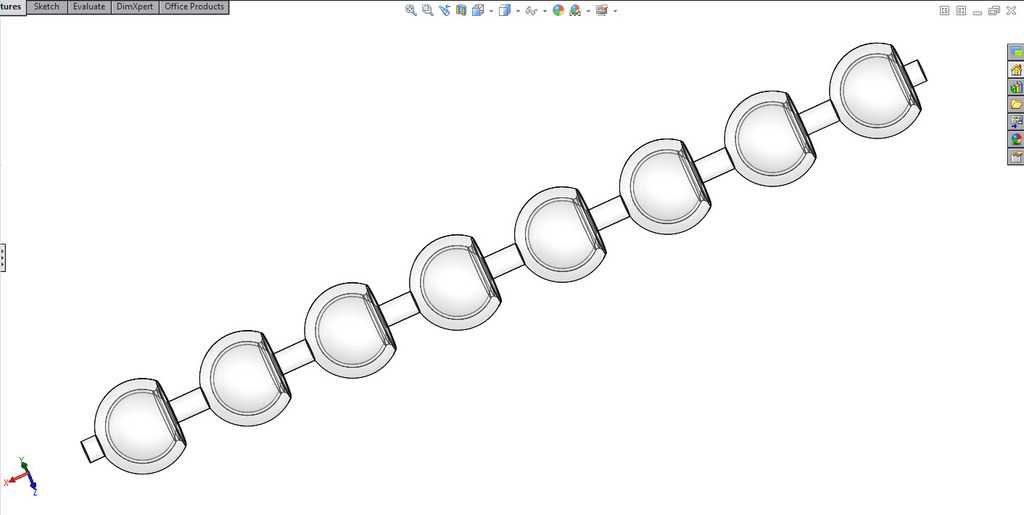This screenshot has height=515, width=1024.
Task: Switch to the Sketch tab
Action: point(46,7)
